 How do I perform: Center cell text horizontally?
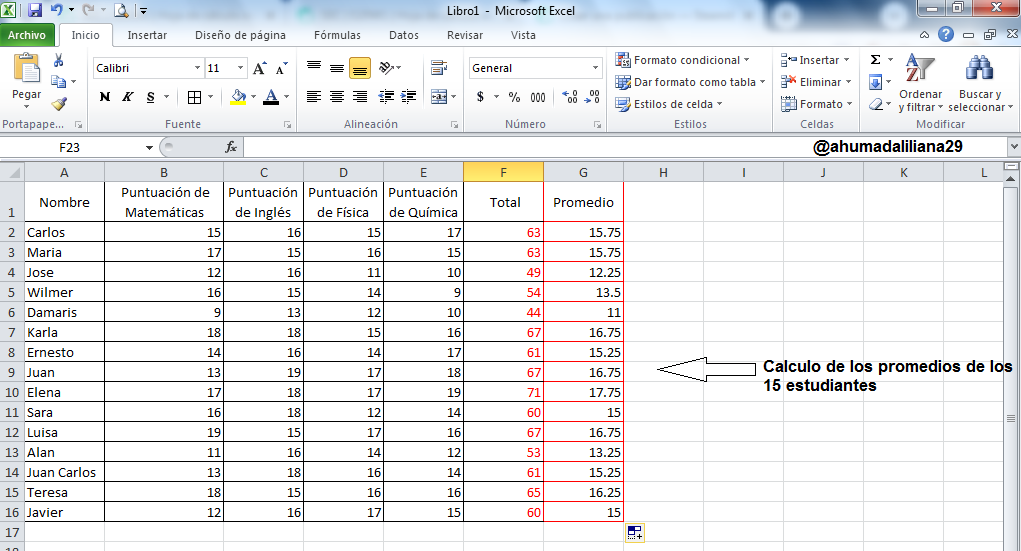(337, 97)
